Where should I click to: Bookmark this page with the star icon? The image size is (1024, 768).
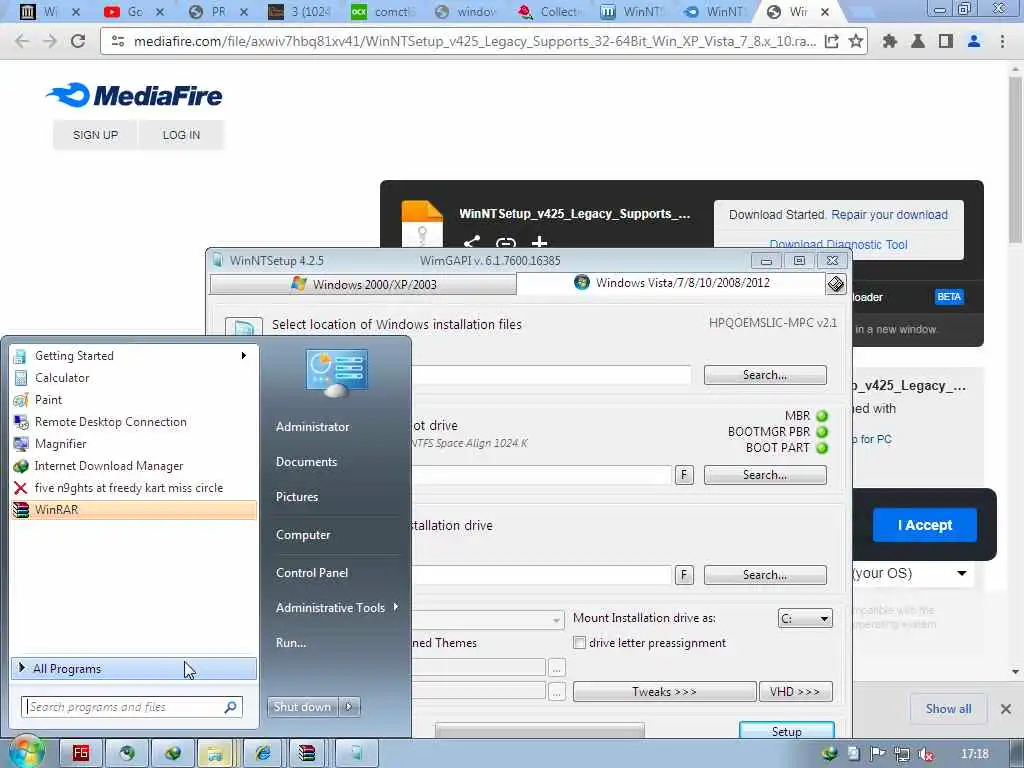(856, 41)
